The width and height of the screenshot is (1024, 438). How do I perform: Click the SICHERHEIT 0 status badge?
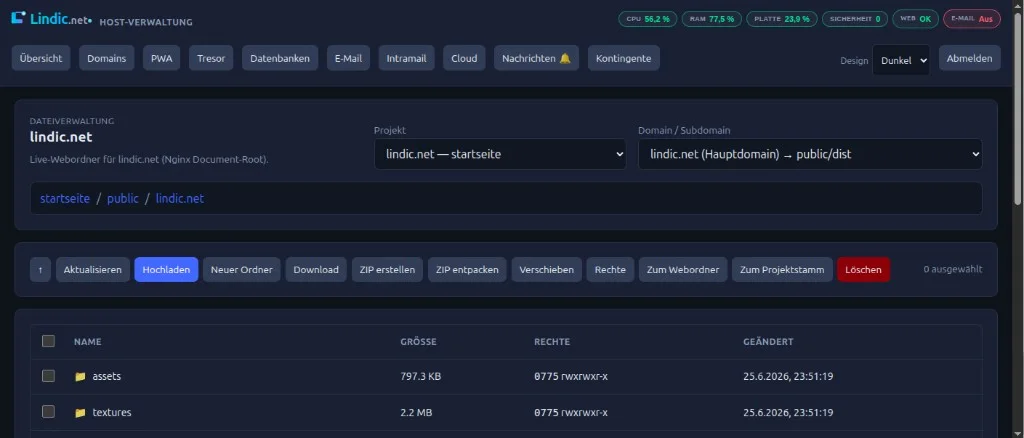(855, 19)
